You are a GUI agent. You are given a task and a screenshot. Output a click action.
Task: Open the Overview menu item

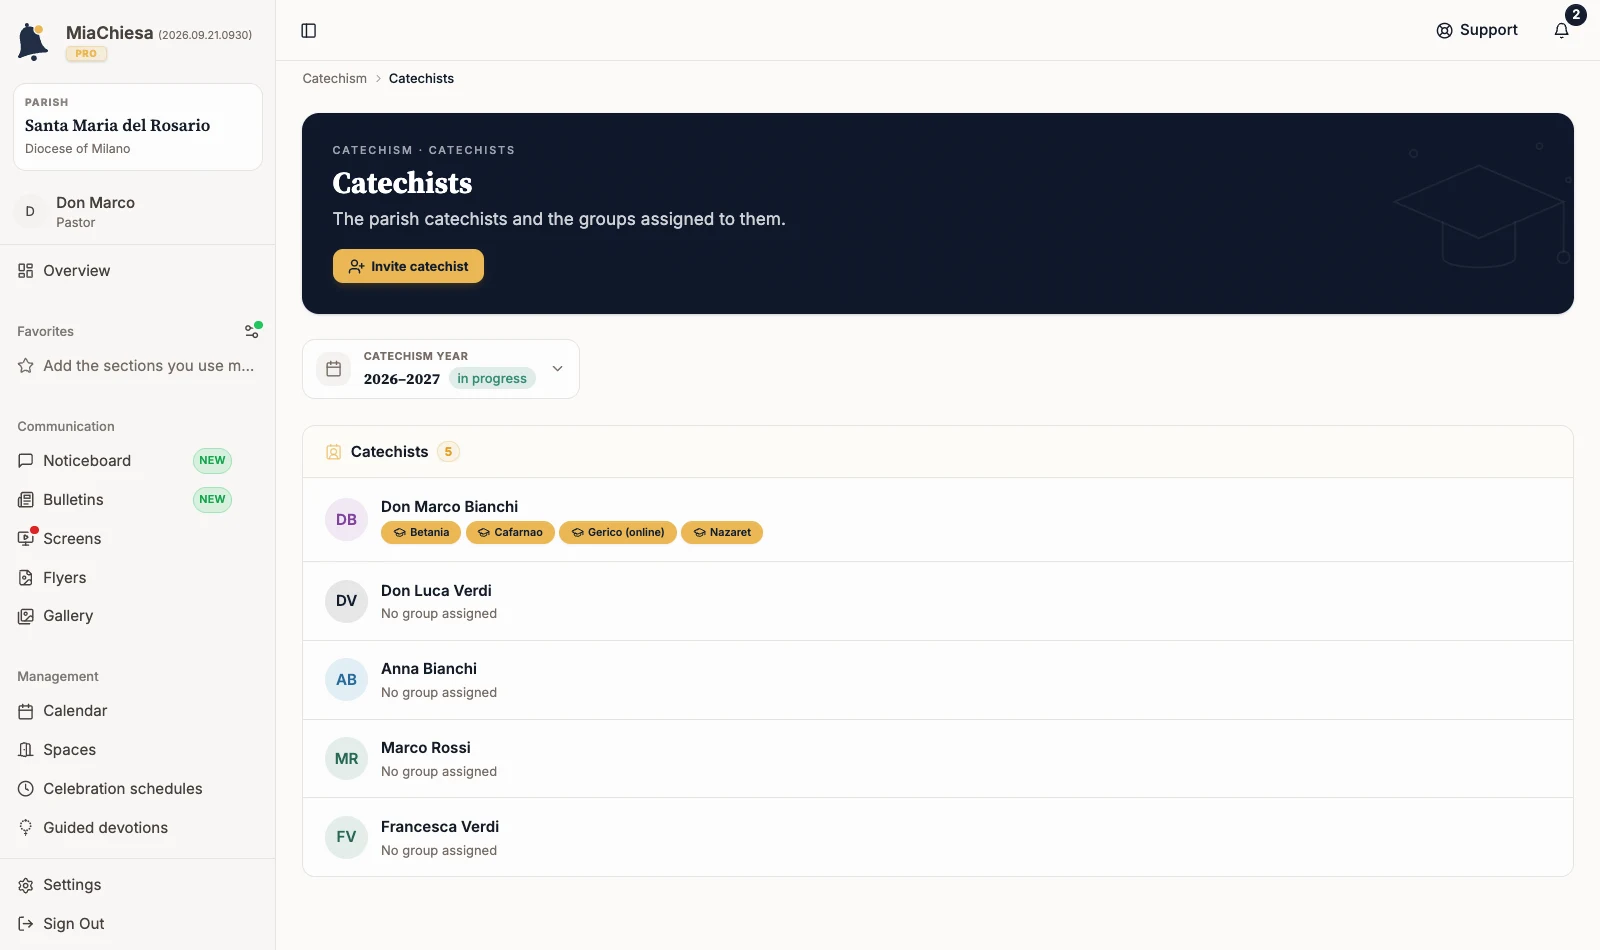click(138, 271)
